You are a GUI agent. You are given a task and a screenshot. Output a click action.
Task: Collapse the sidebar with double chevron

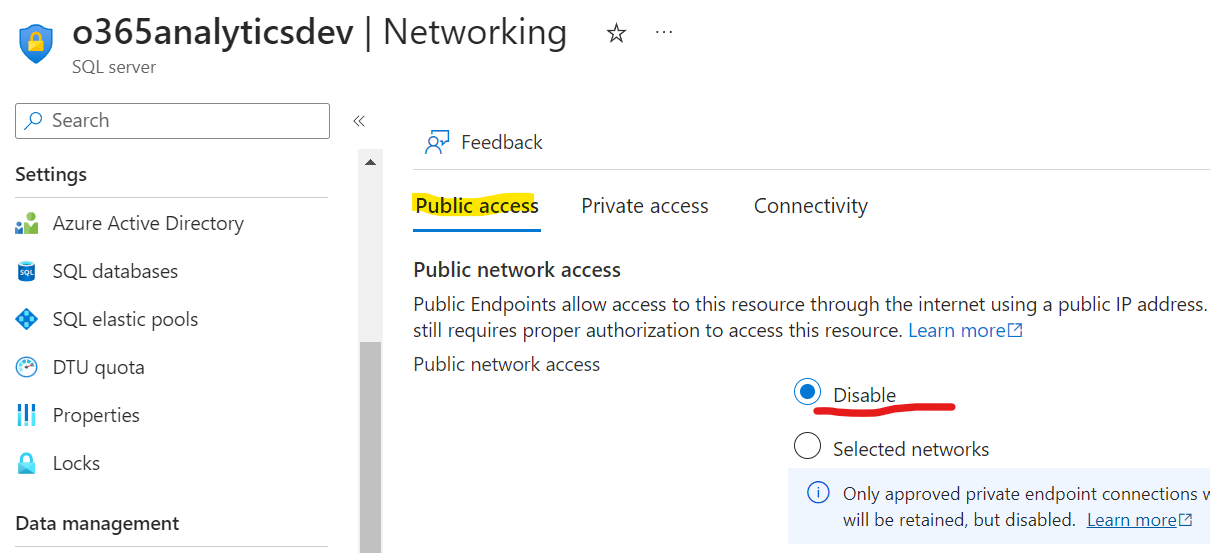pos(359,121)
